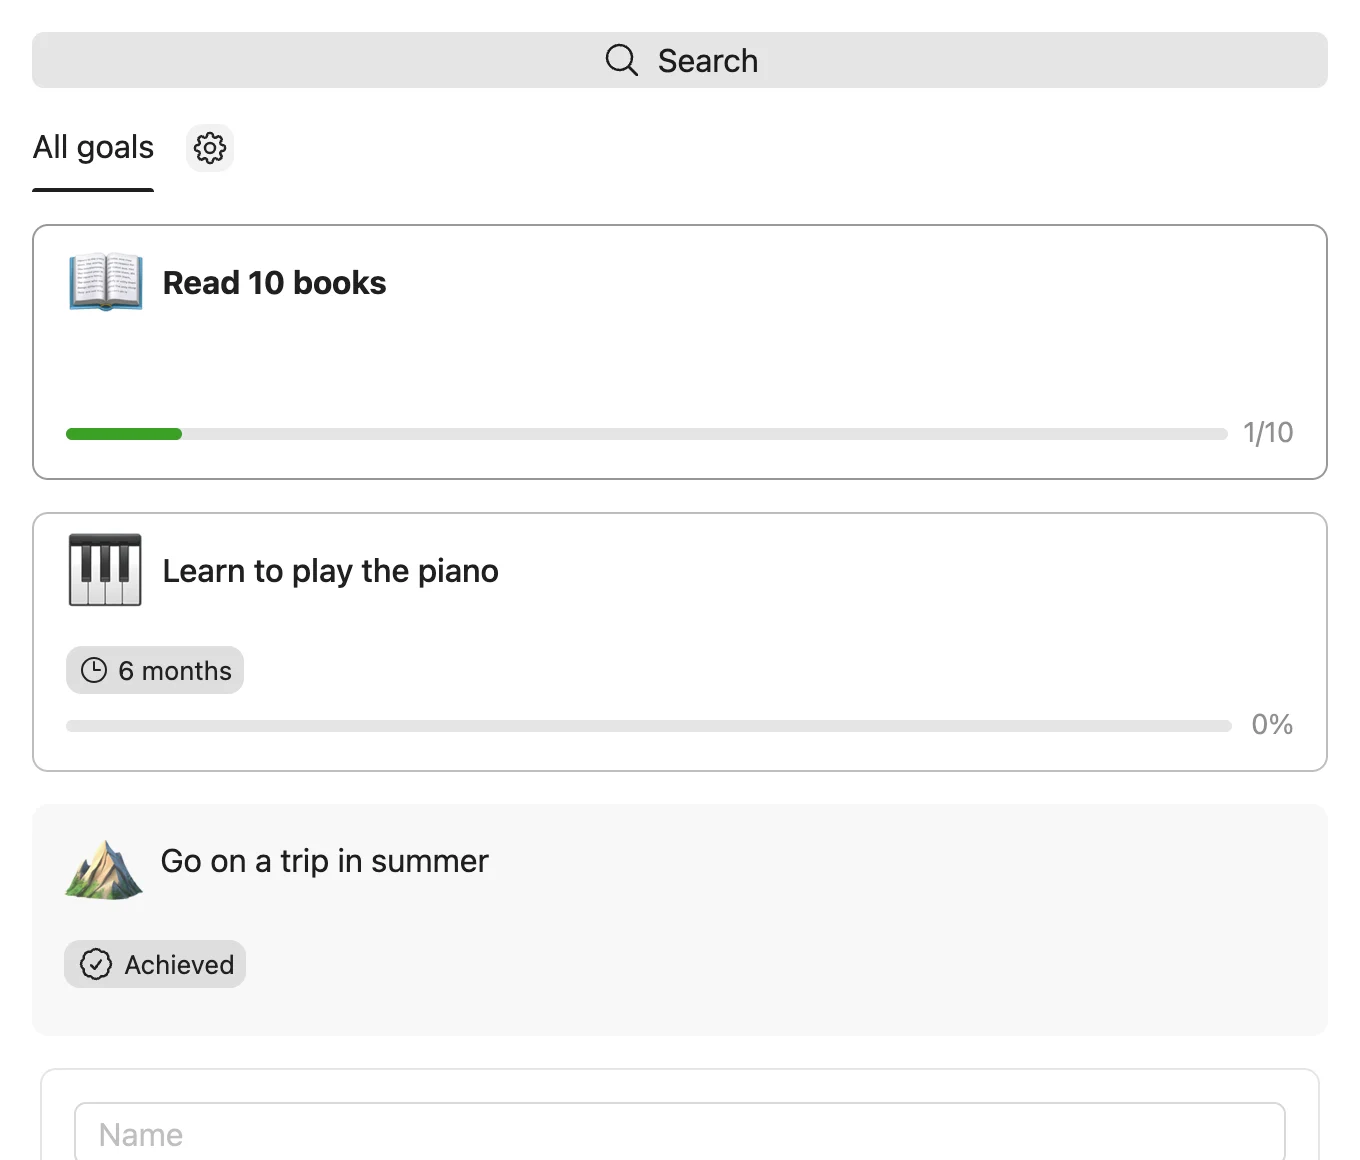Screen dimensions: 1360x1160
Task: Open the goals settings gear icon
Action: click(x=210, y=148)
